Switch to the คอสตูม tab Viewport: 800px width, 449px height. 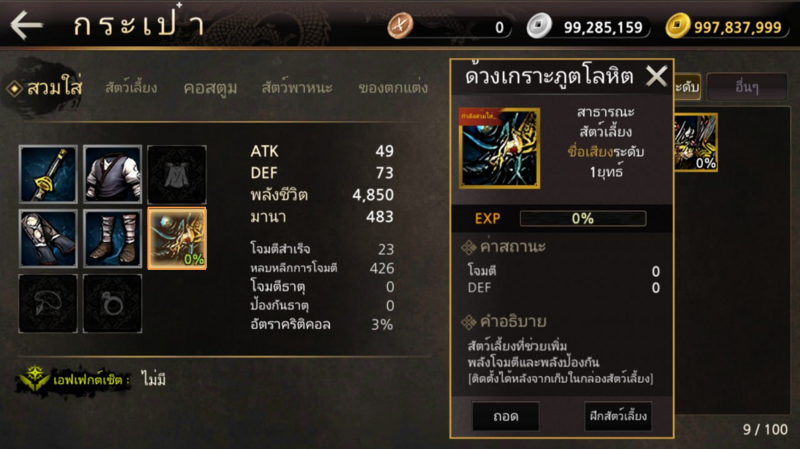click(x=210, y=88)
